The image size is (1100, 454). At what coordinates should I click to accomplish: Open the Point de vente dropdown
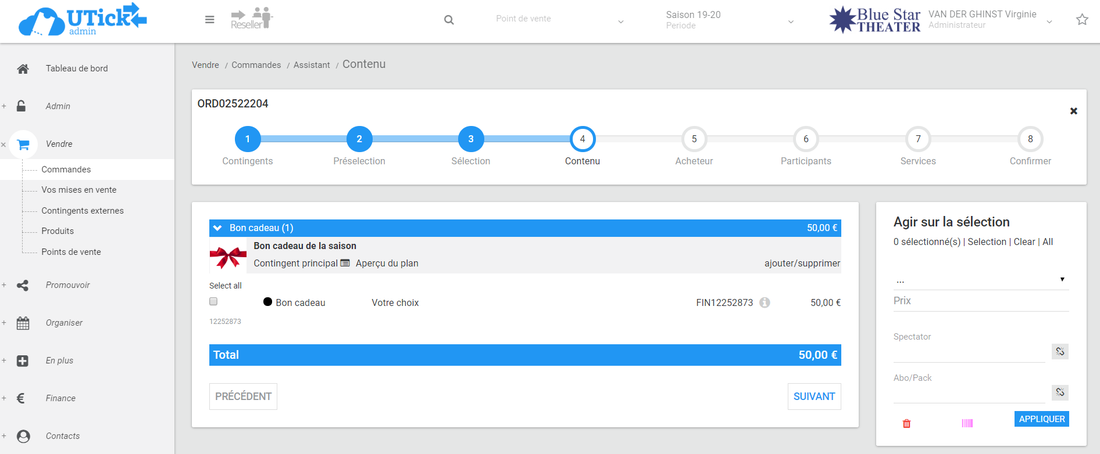[x=560, y=20]
